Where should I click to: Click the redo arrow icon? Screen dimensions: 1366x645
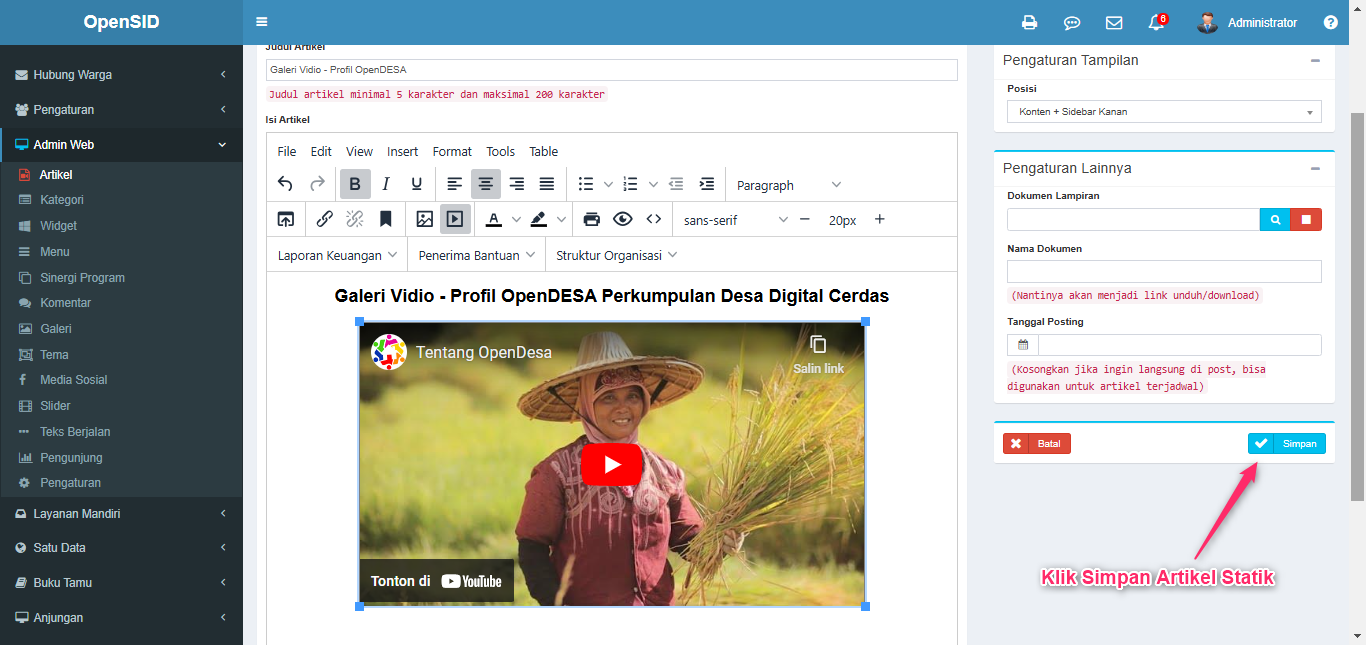coord(317,184)
